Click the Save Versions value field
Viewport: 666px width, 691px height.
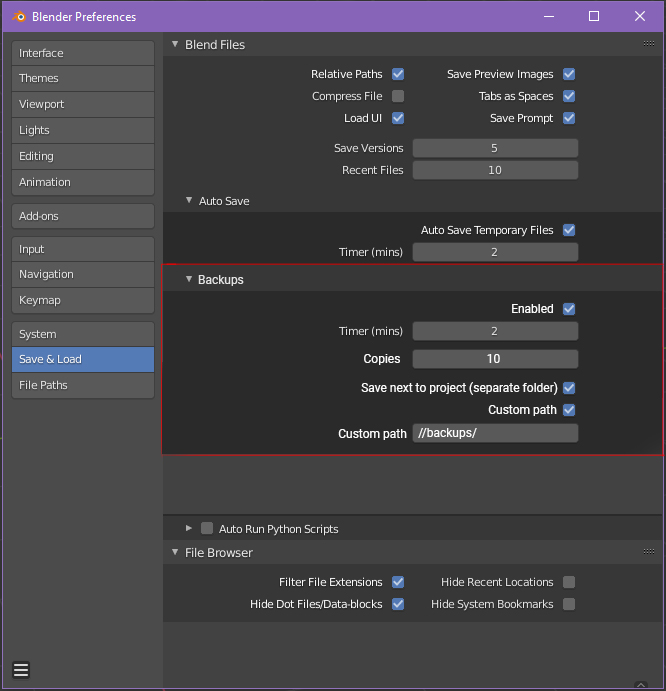click(495, 148)
